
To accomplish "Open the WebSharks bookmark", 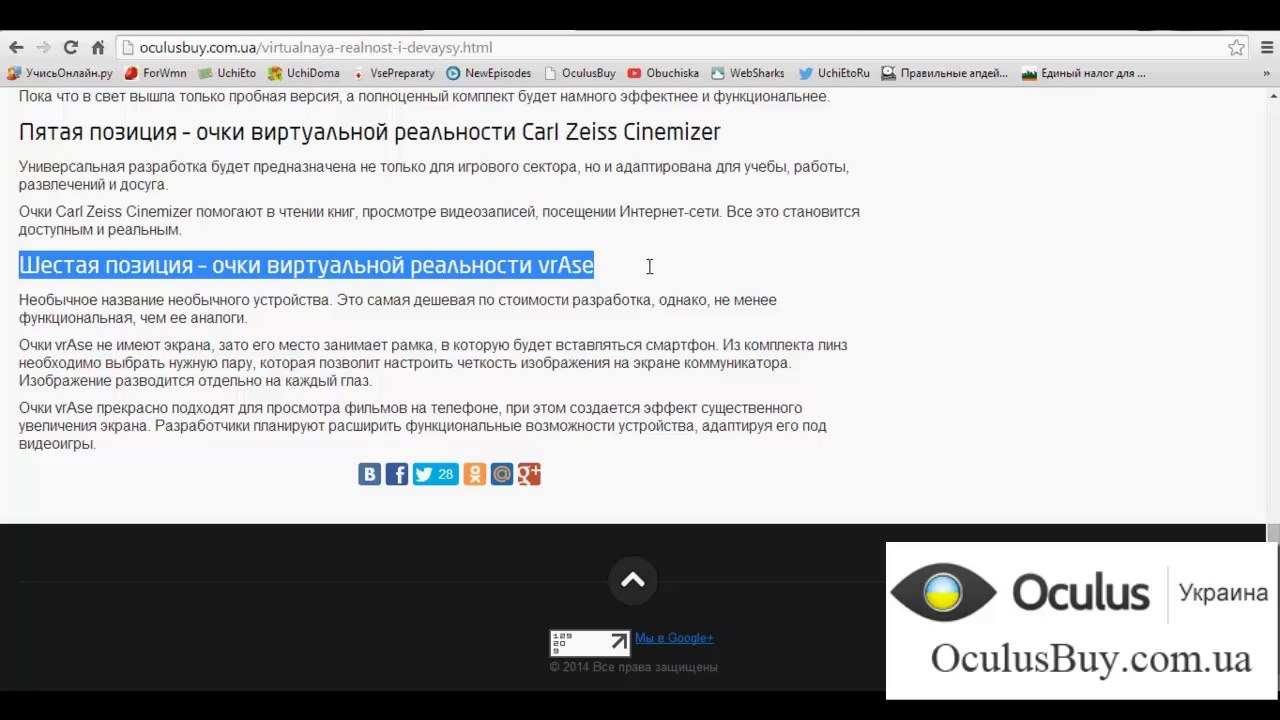I will coord(747,73).
